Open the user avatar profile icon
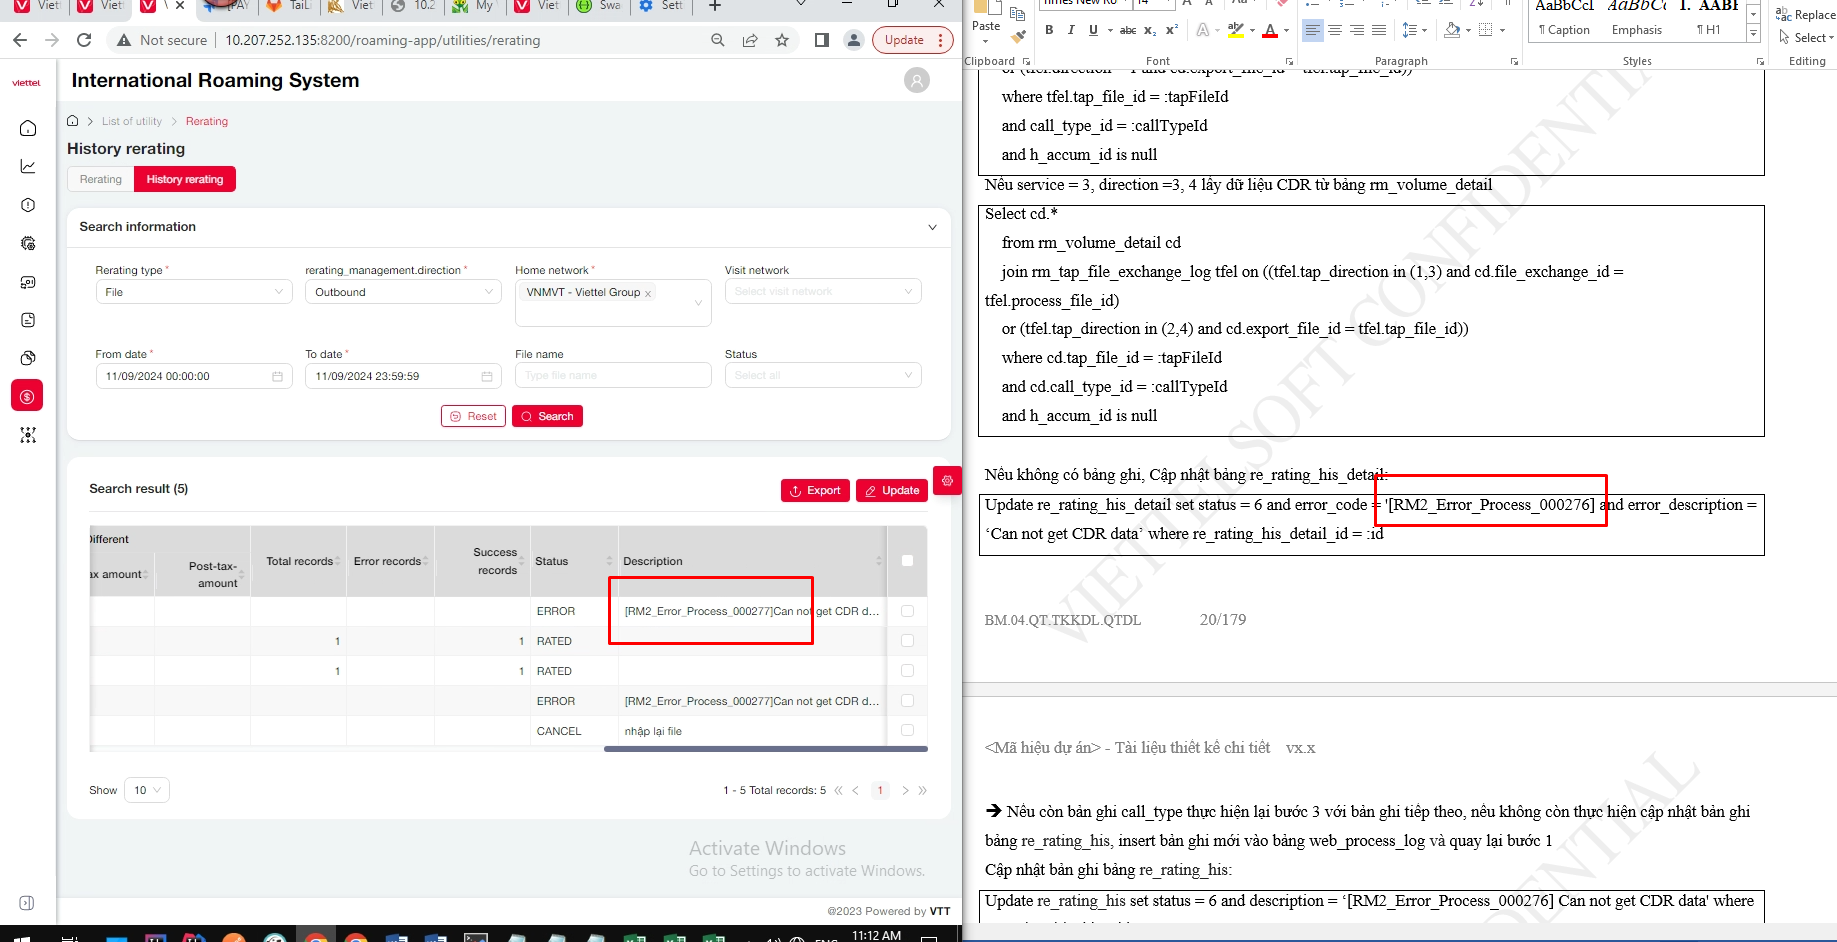 916,80
